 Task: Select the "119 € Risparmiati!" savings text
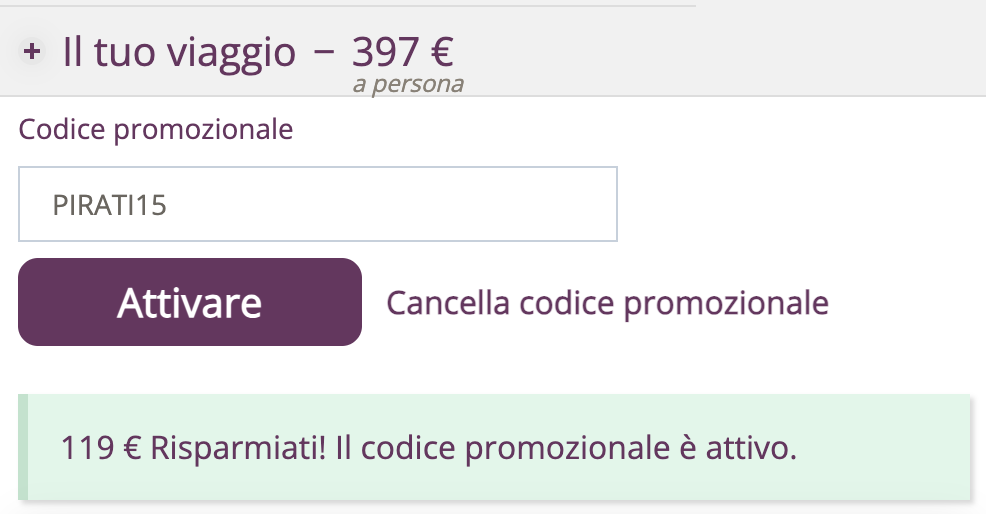click(194, 448)
